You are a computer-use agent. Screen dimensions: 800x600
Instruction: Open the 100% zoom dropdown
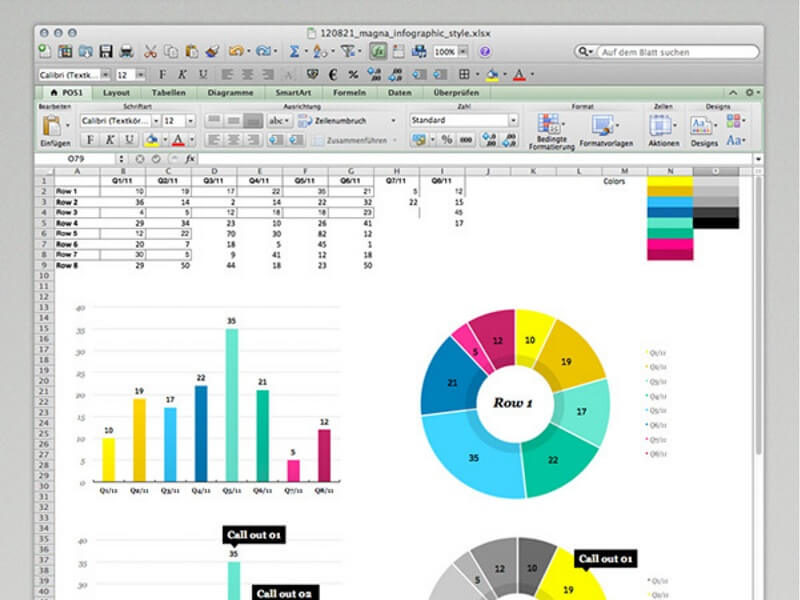[463, 52]
